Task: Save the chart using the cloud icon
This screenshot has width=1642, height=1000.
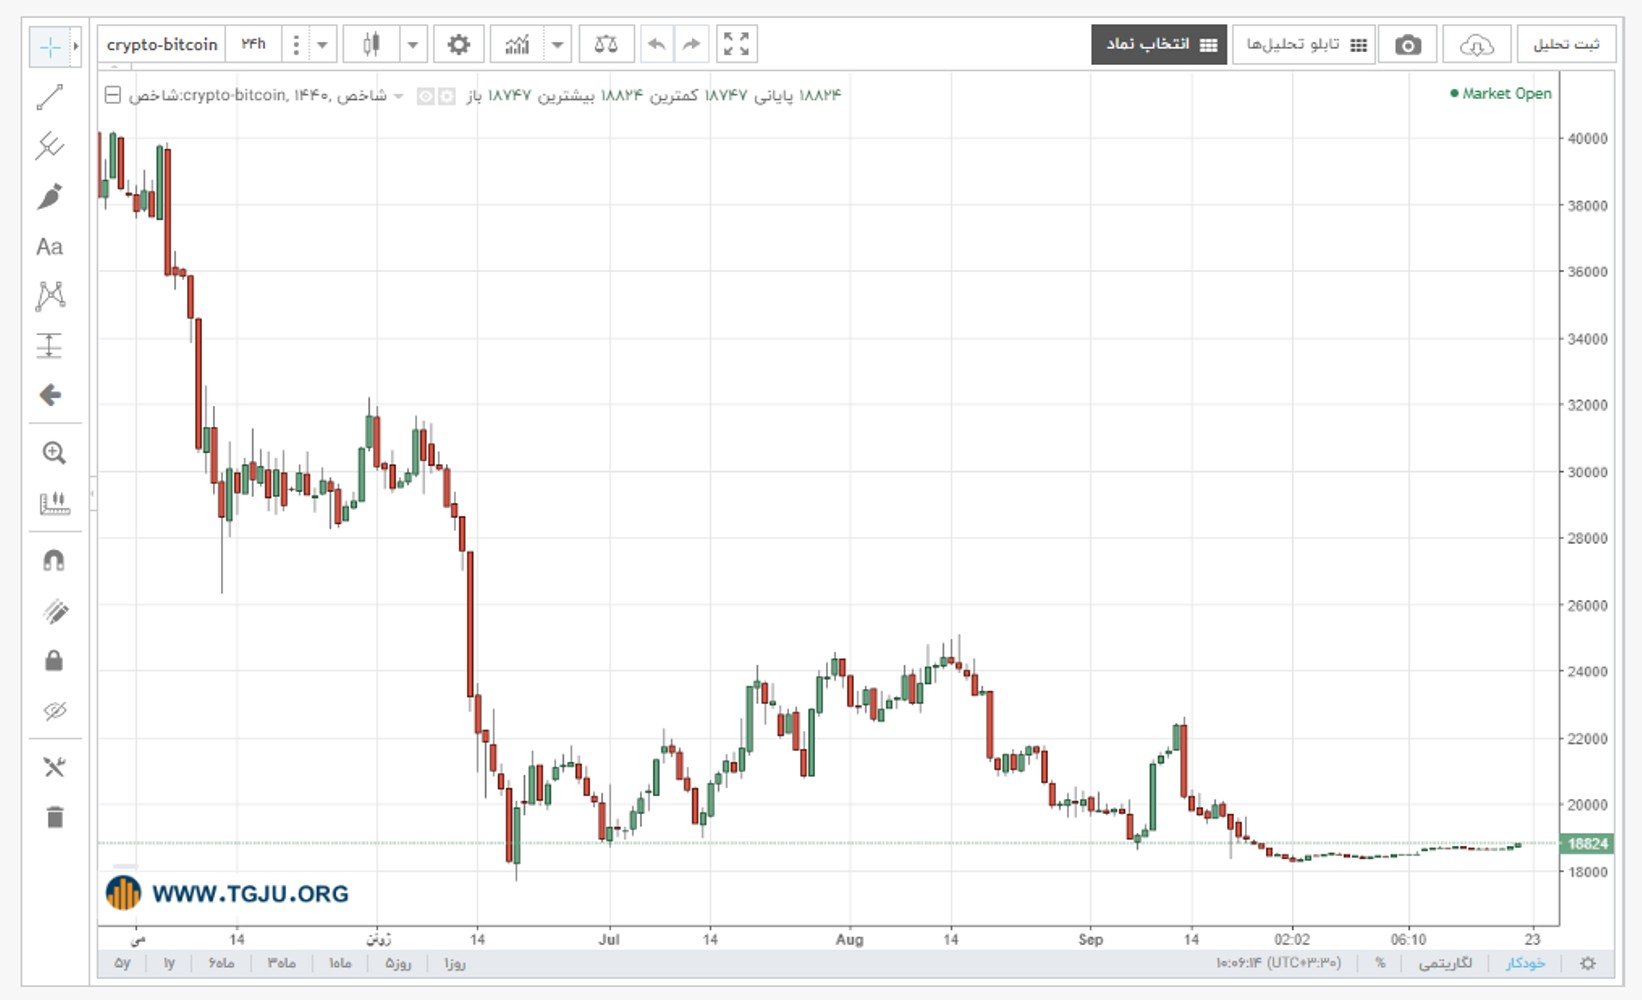Action: 1477,45
